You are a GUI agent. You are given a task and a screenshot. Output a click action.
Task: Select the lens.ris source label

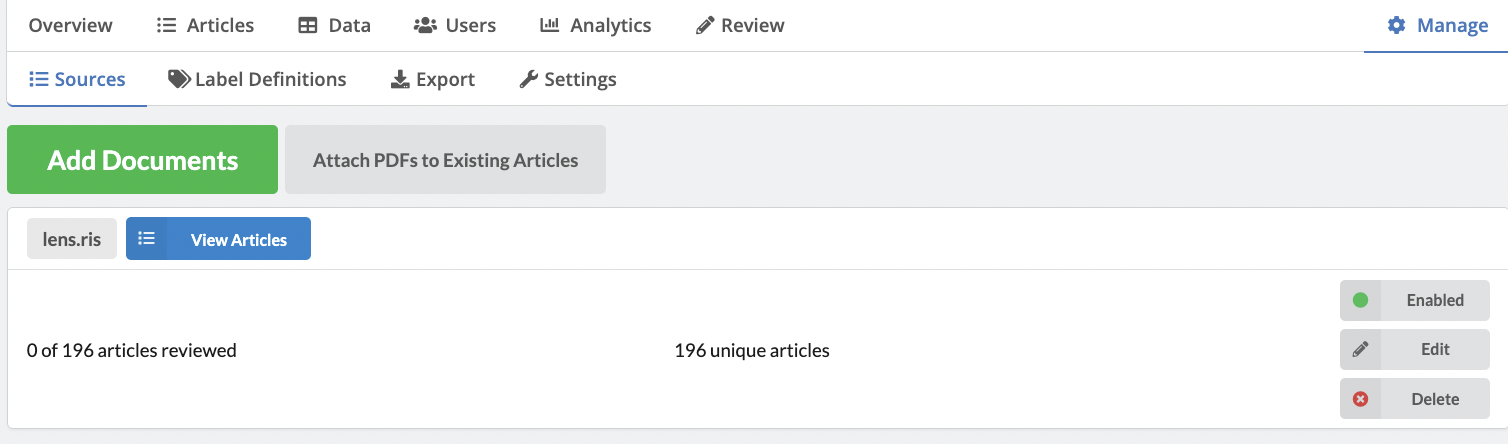click(72, 239)
